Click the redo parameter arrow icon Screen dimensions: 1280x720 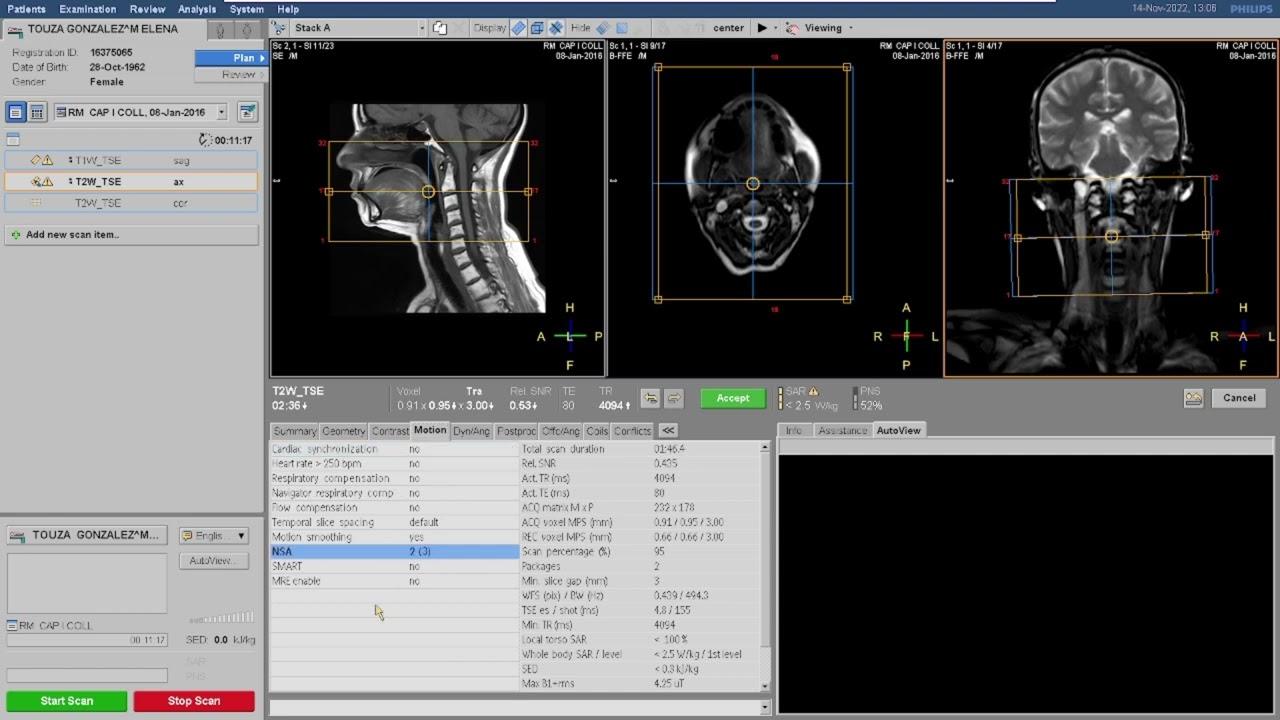click(x=673, y=398)
